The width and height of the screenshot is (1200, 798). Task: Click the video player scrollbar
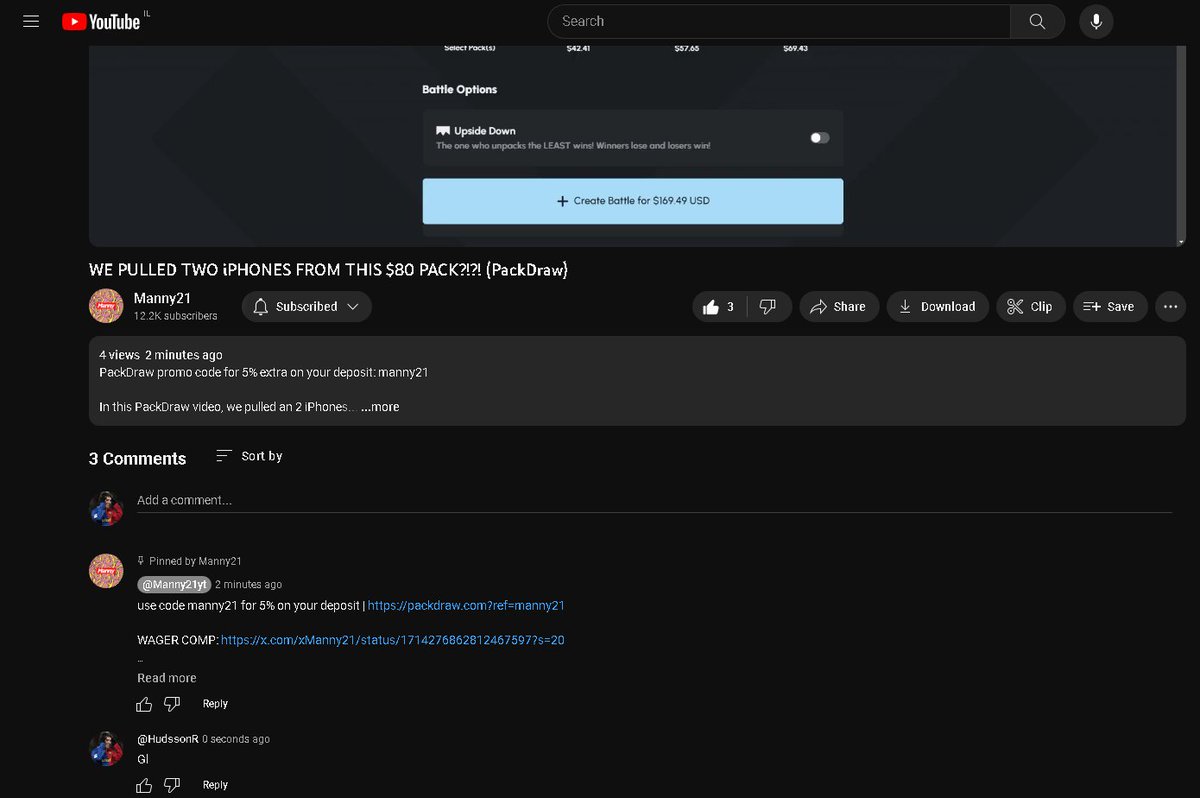(1181, 145)
